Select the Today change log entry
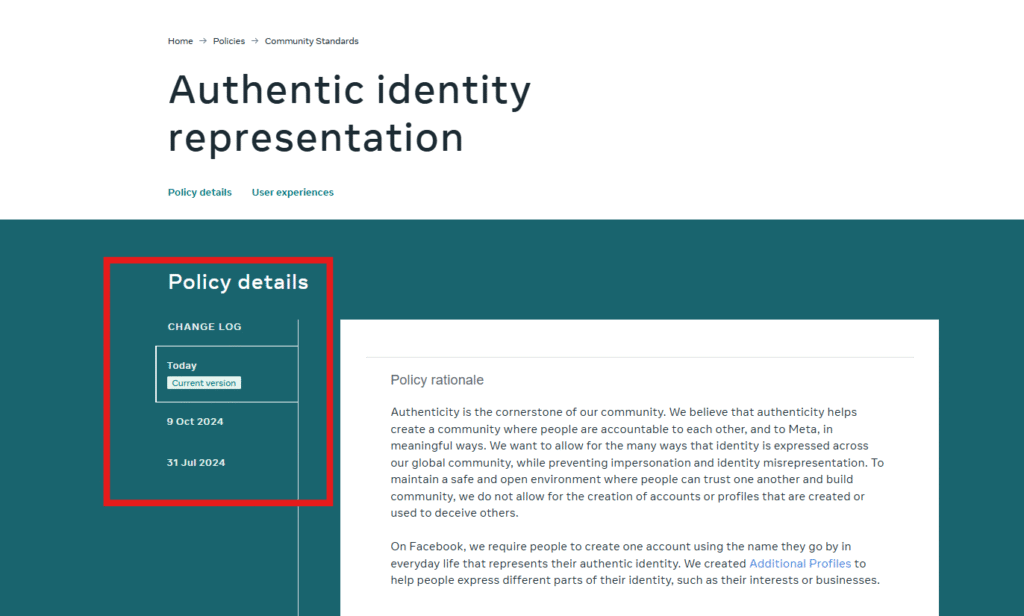Viewport: 1024px width, 616px height. [182, 366]
